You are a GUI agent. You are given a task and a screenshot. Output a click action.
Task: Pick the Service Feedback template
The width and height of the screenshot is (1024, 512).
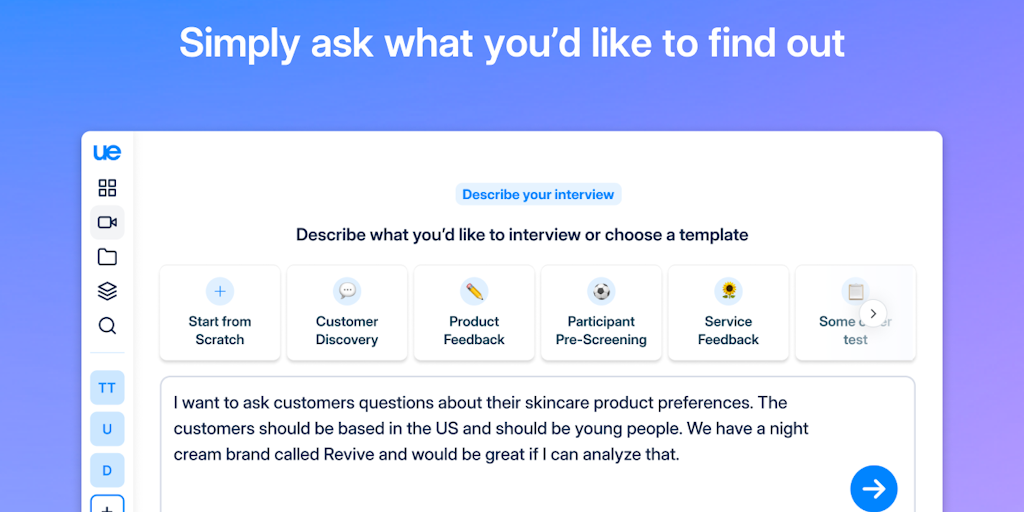tap(728, 312)
